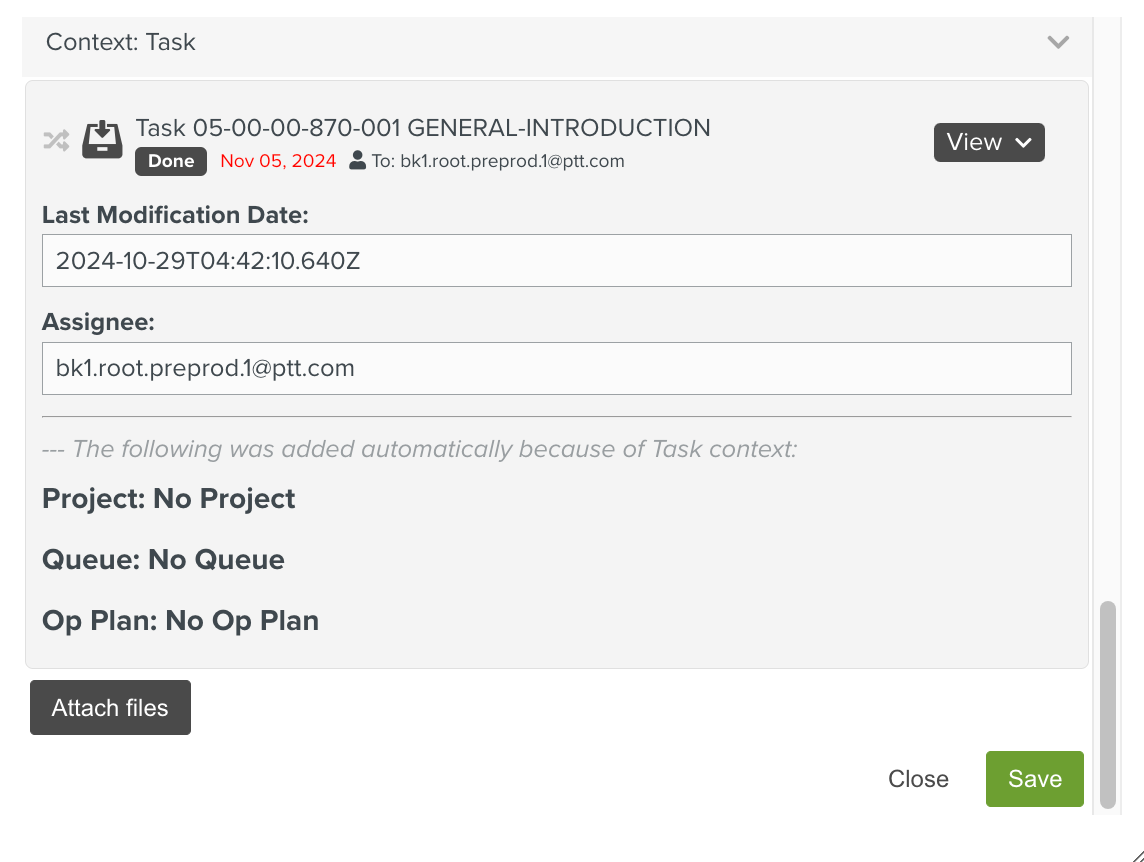Collapse the Context: Task section chevron

1058,42
